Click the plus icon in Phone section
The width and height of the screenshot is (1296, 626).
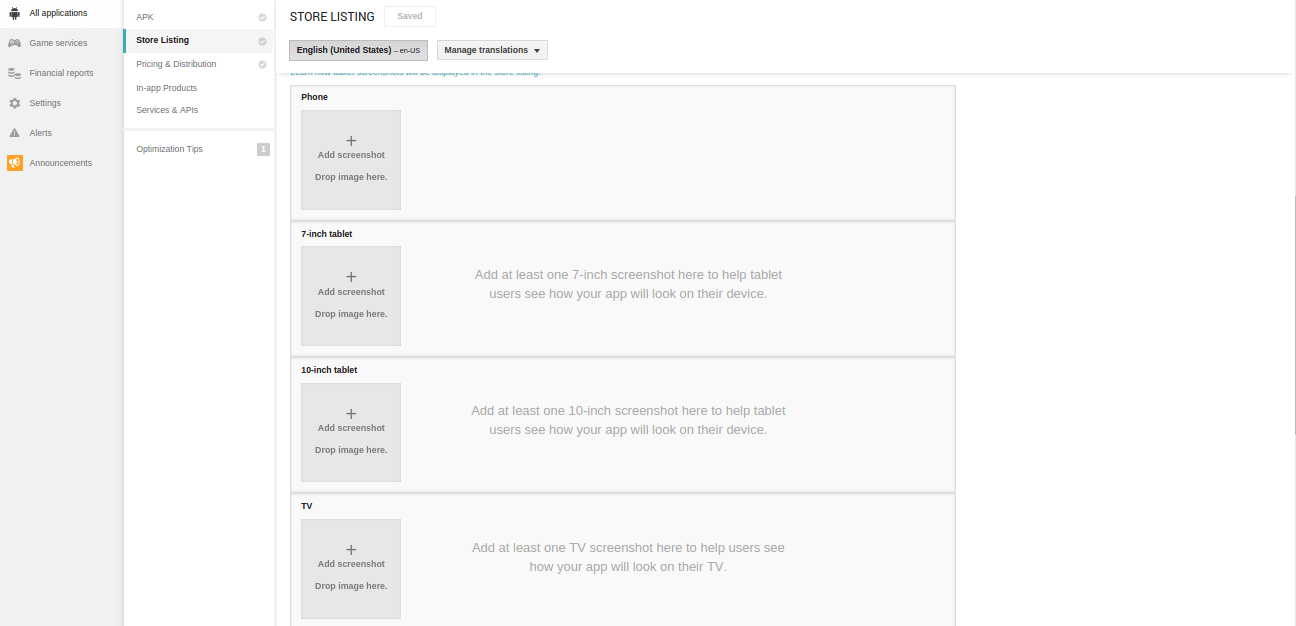pos(351,141)
